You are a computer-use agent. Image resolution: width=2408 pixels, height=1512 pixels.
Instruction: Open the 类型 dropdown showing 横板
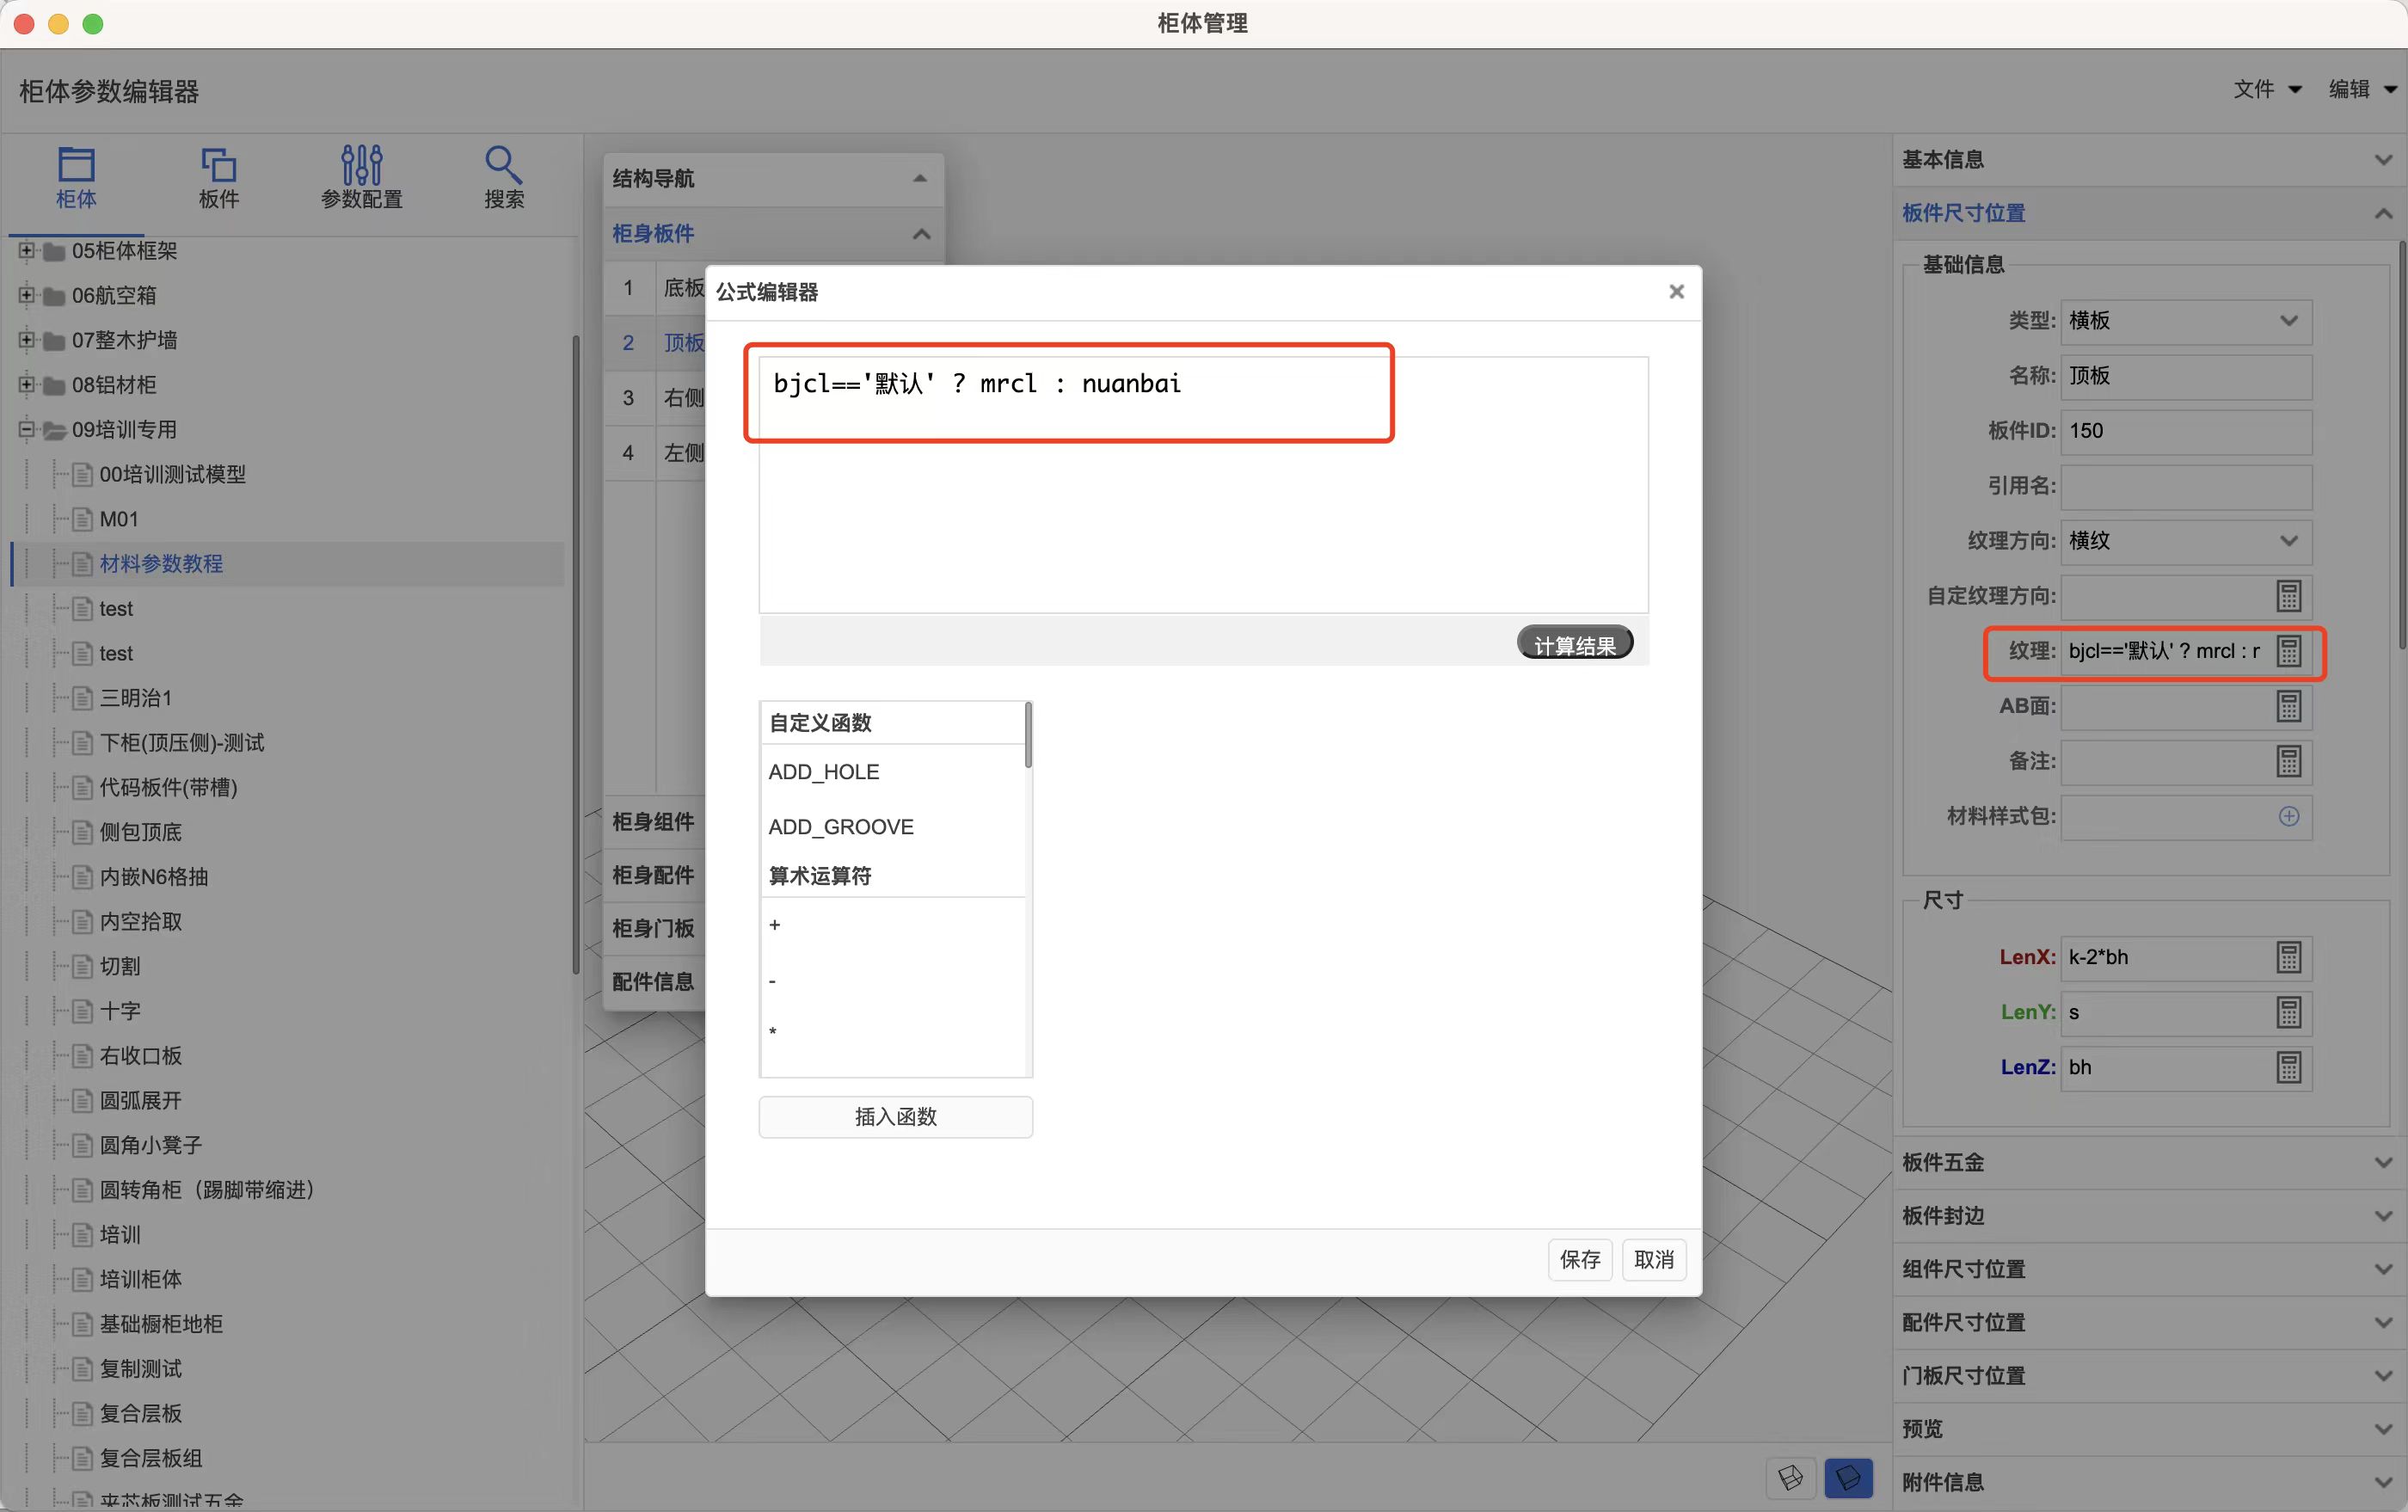tap(2186, 321)
